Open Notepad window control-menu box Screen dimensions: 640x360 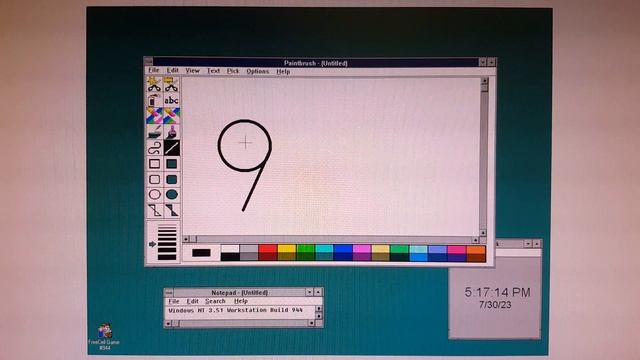coord(169,293)
